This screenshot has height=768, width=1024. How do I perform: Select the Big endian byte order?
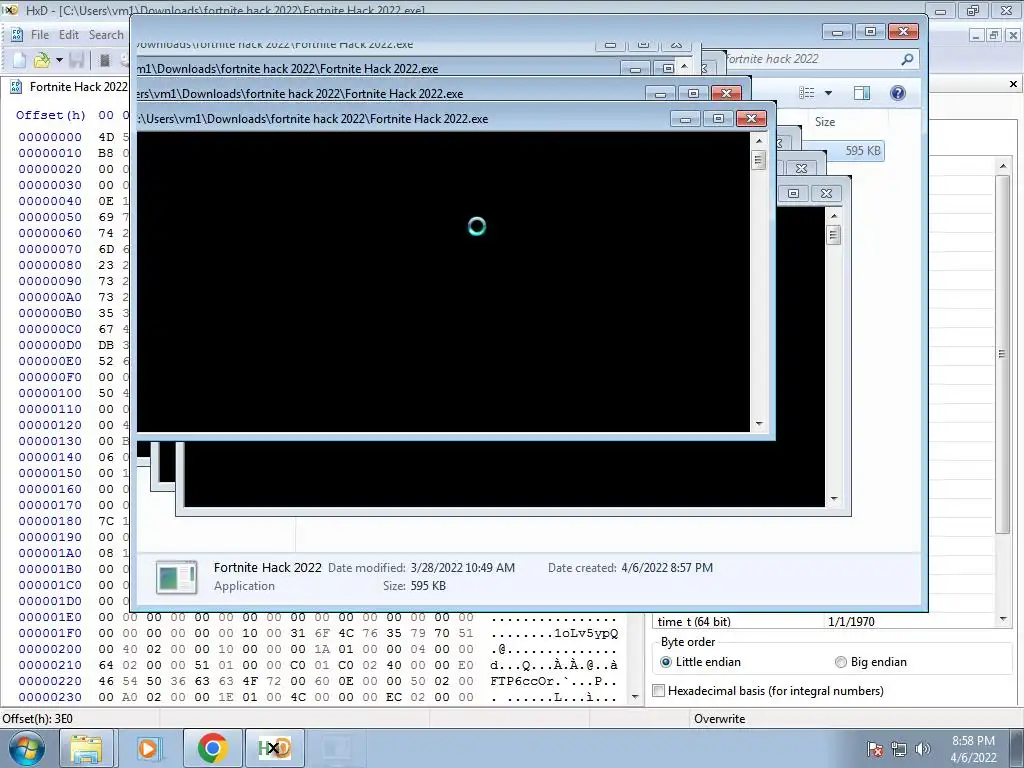pyautogui.click(x=871, y=662)
